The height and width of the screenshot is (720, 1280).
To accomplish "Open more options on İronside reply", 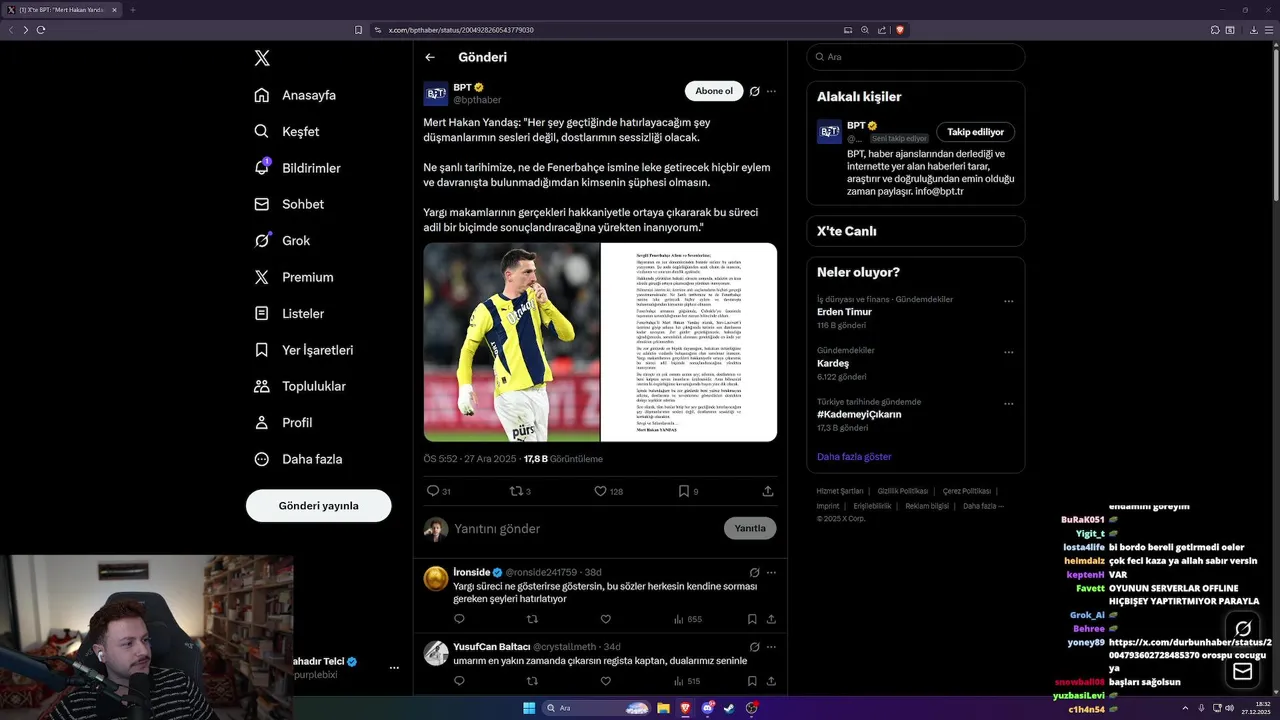I will point(771,572).
